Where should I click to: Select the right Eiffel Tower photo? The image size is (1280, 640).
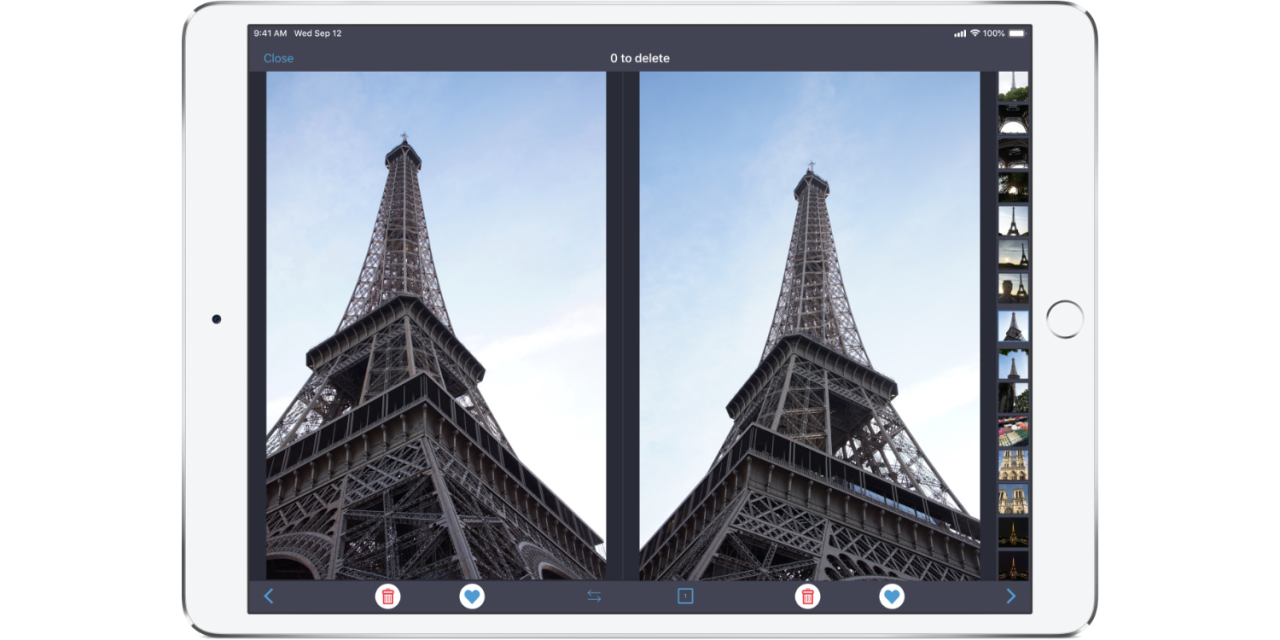coord(809,325)
